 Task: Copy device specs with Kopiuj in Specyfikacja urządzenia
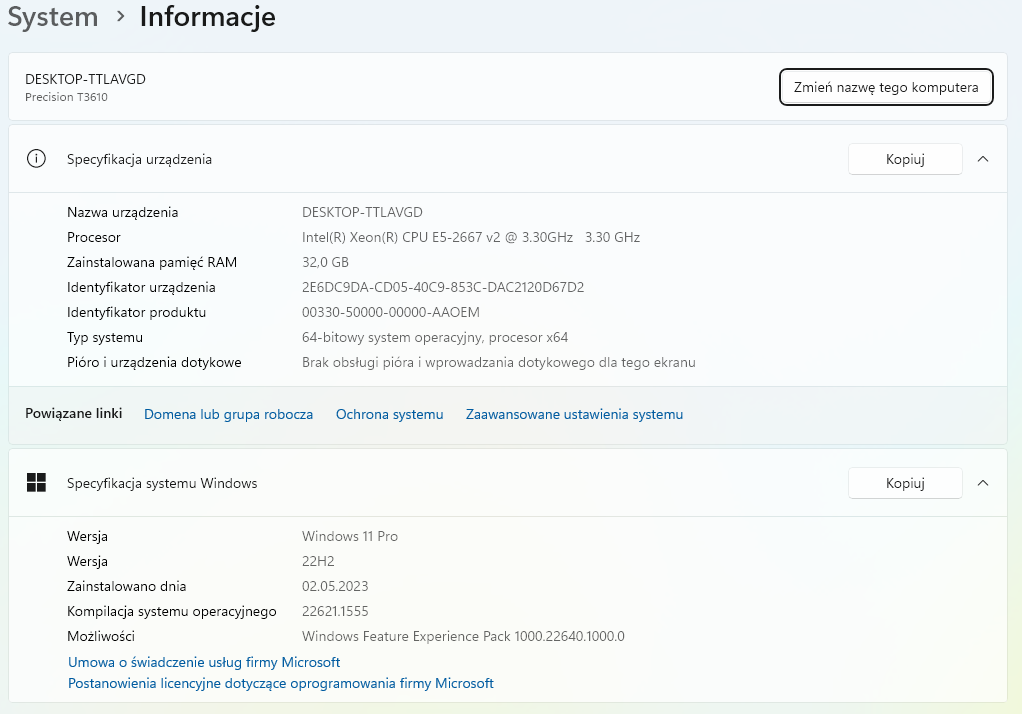[905, 159]
